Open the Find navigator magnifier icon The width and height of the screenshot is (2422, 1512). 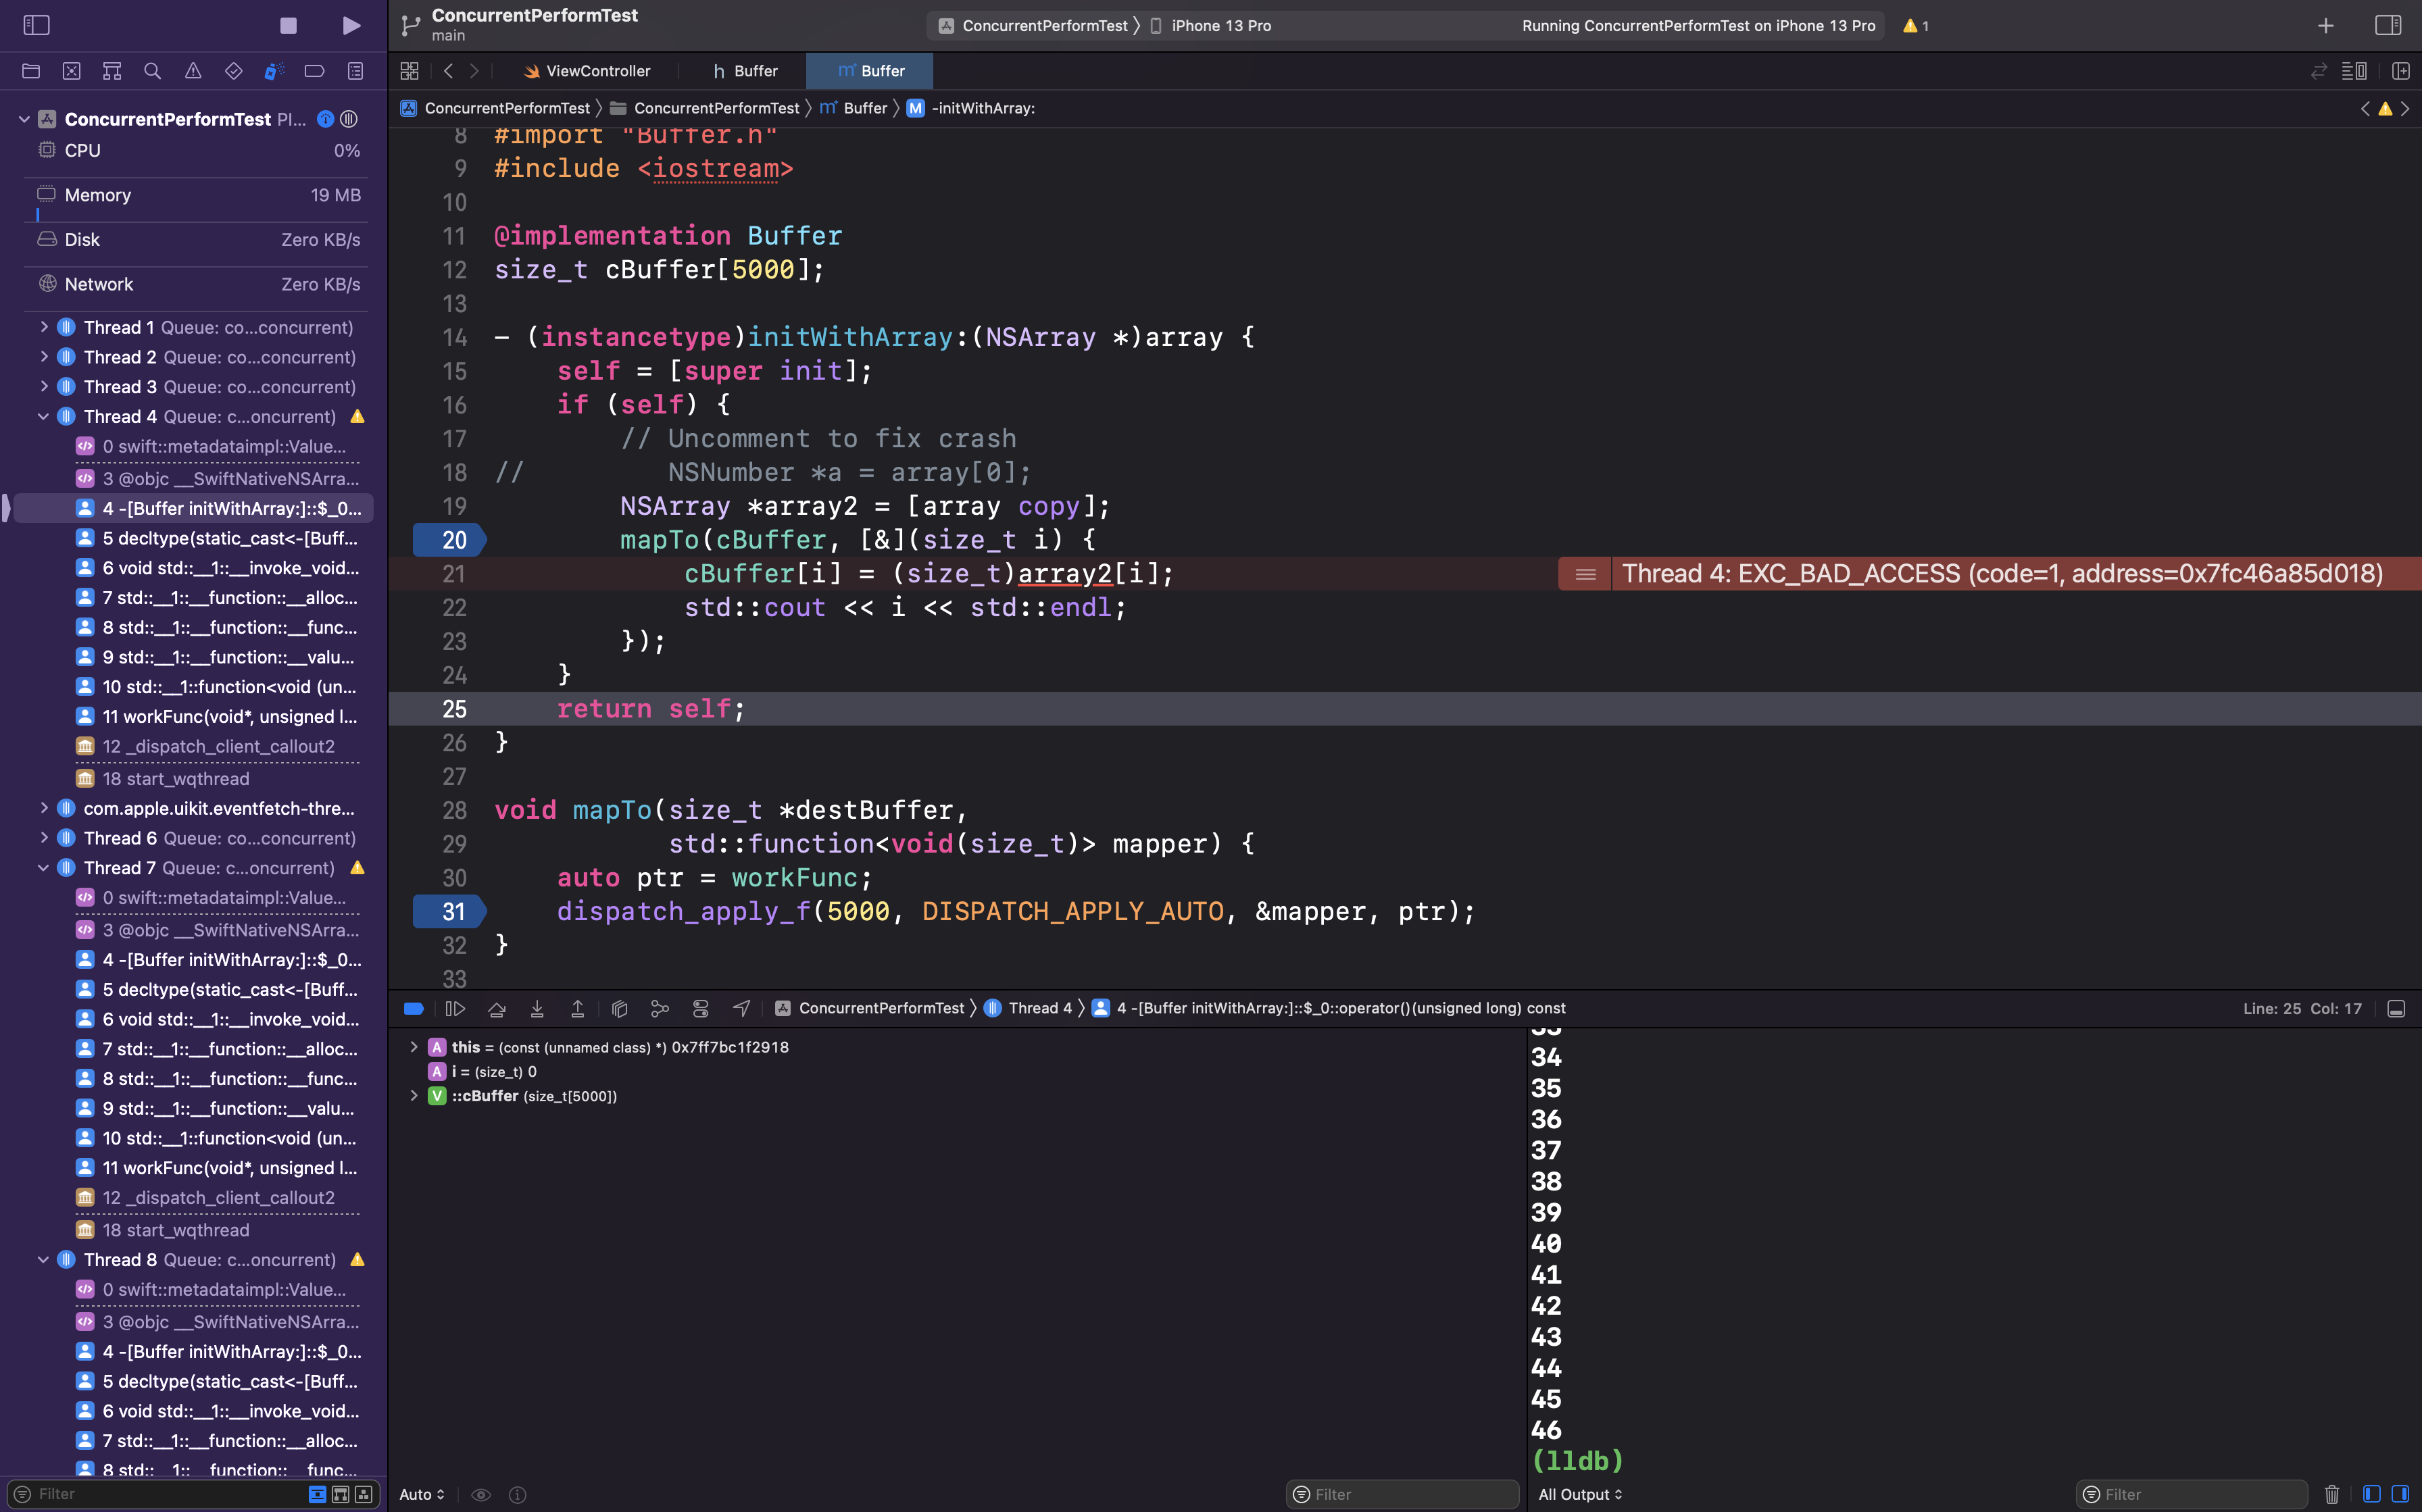pyautogui.click(x=152, y=71)
